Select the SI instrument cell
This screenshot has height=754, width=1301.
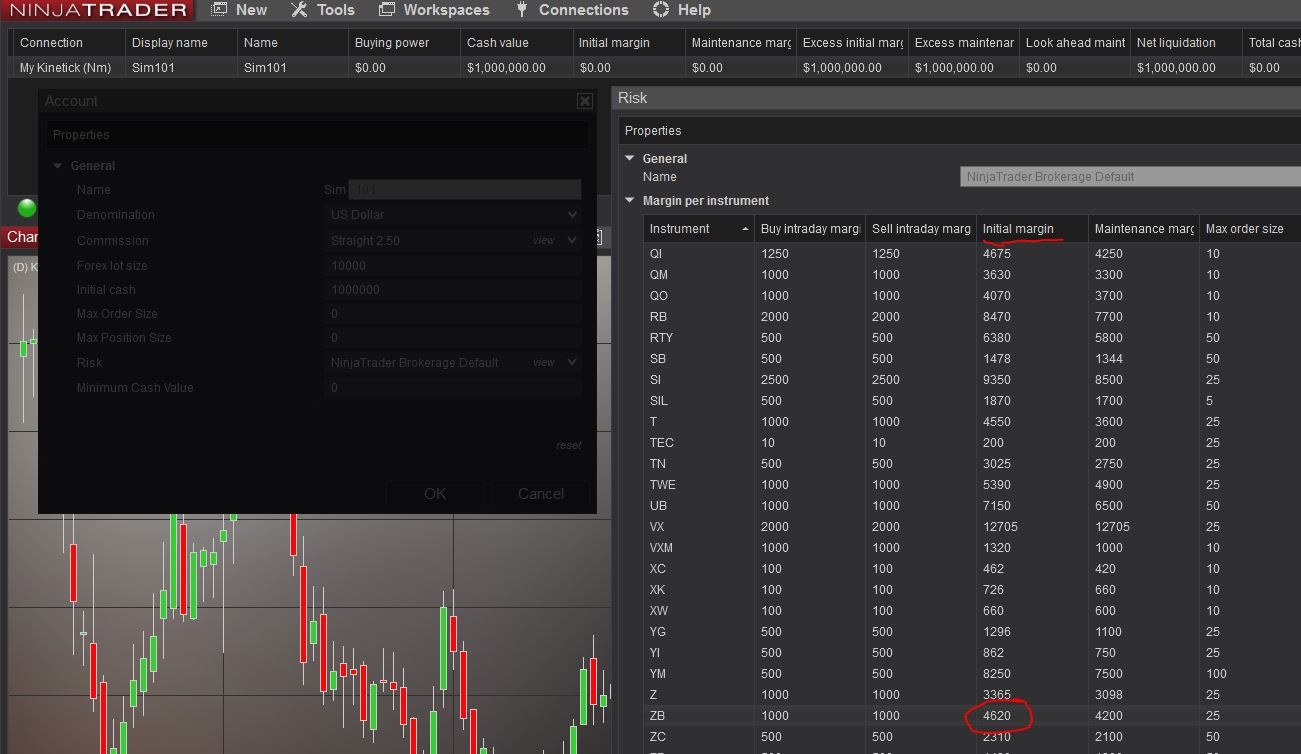pyautogui.click(x=699, y=380)
